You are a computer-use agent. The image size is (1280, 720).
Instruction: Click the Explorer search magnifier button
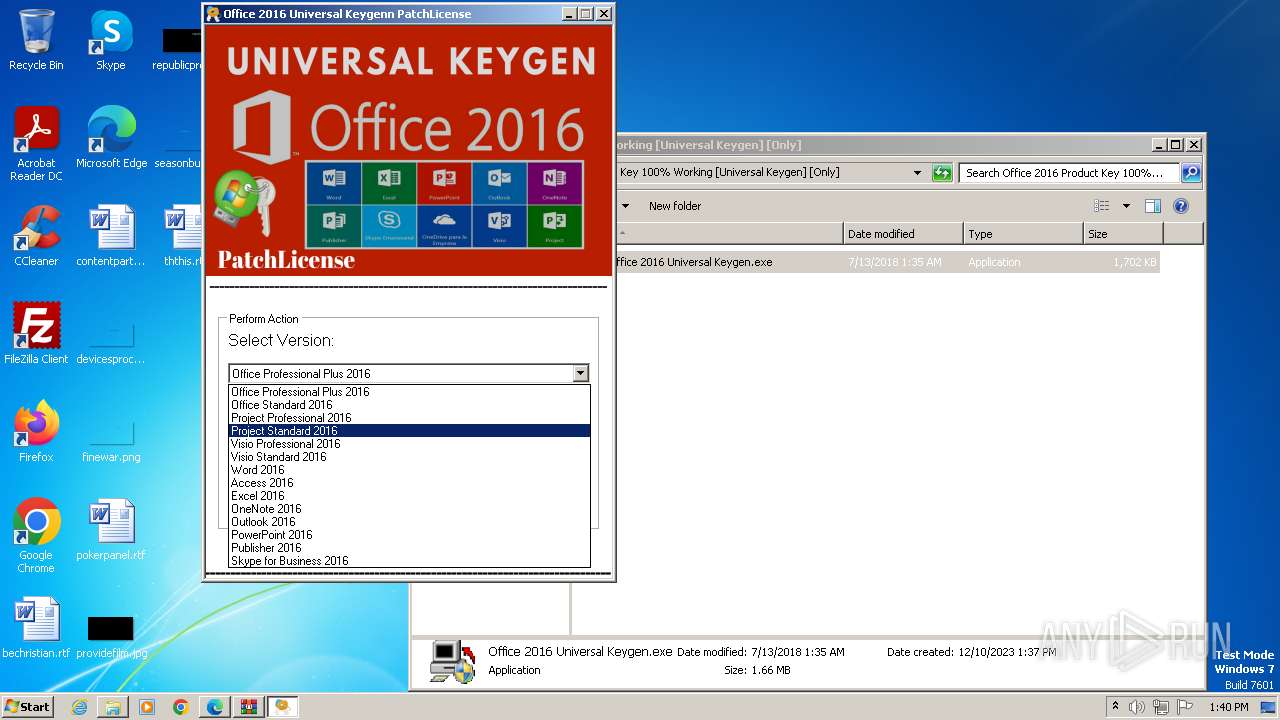(1191, 173)
